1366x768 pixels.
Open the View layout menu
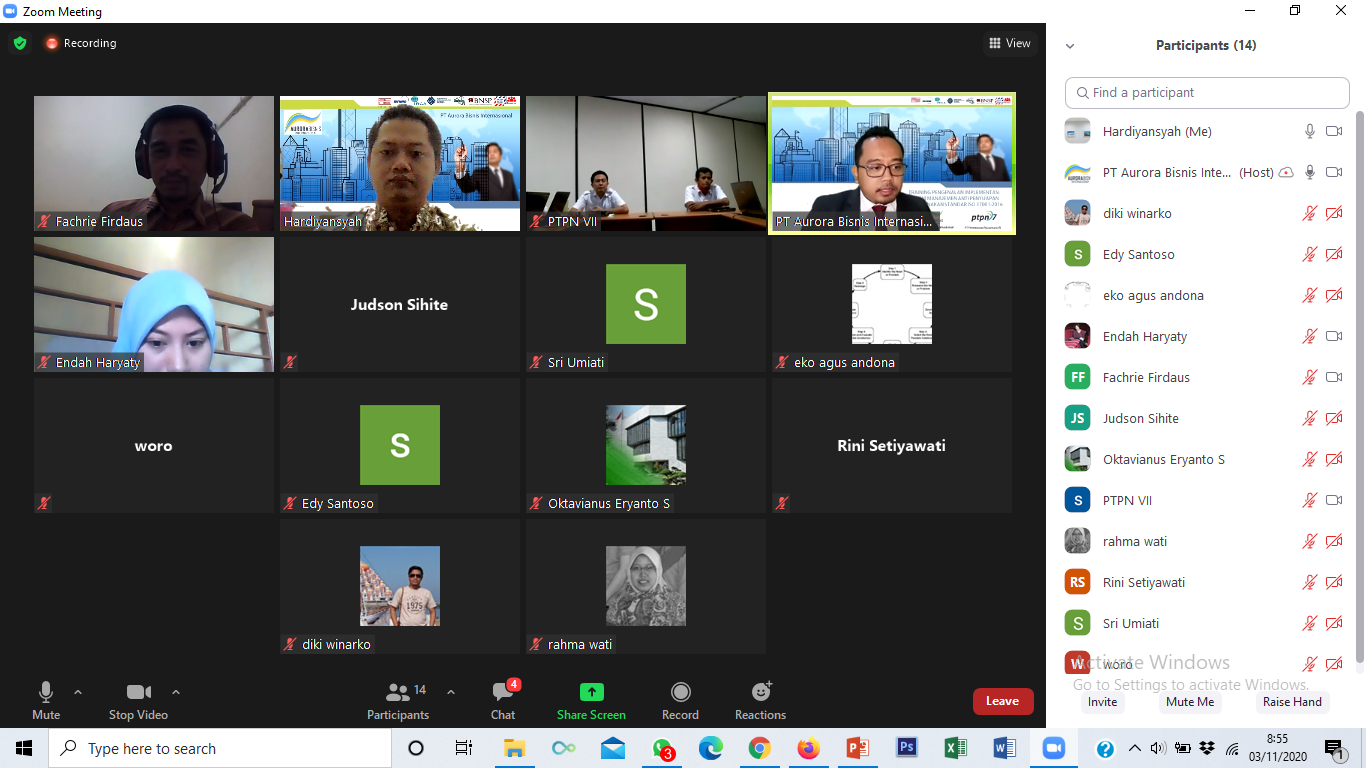tap(1010, 43)
